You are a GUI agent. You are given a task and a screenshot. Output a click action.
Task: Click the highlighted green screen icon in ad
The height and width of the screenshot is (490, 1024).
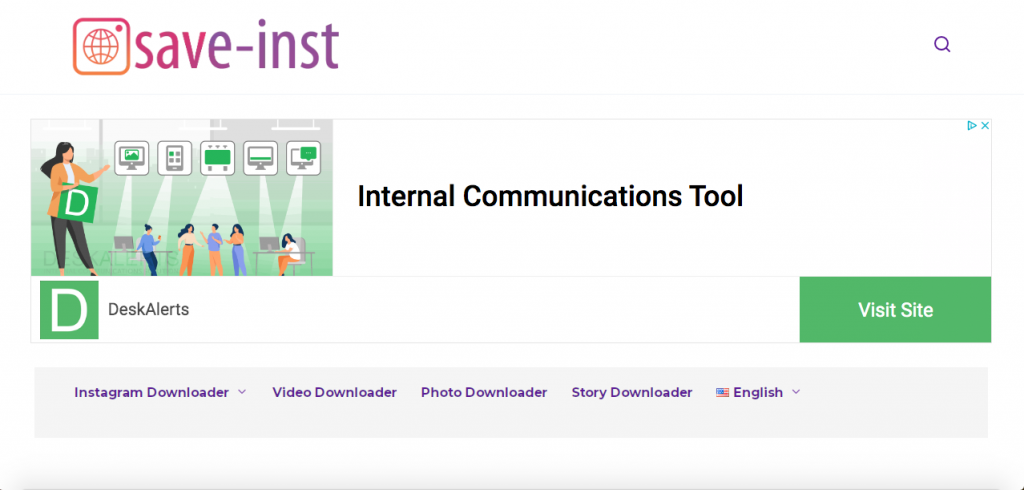pos(217,156)
